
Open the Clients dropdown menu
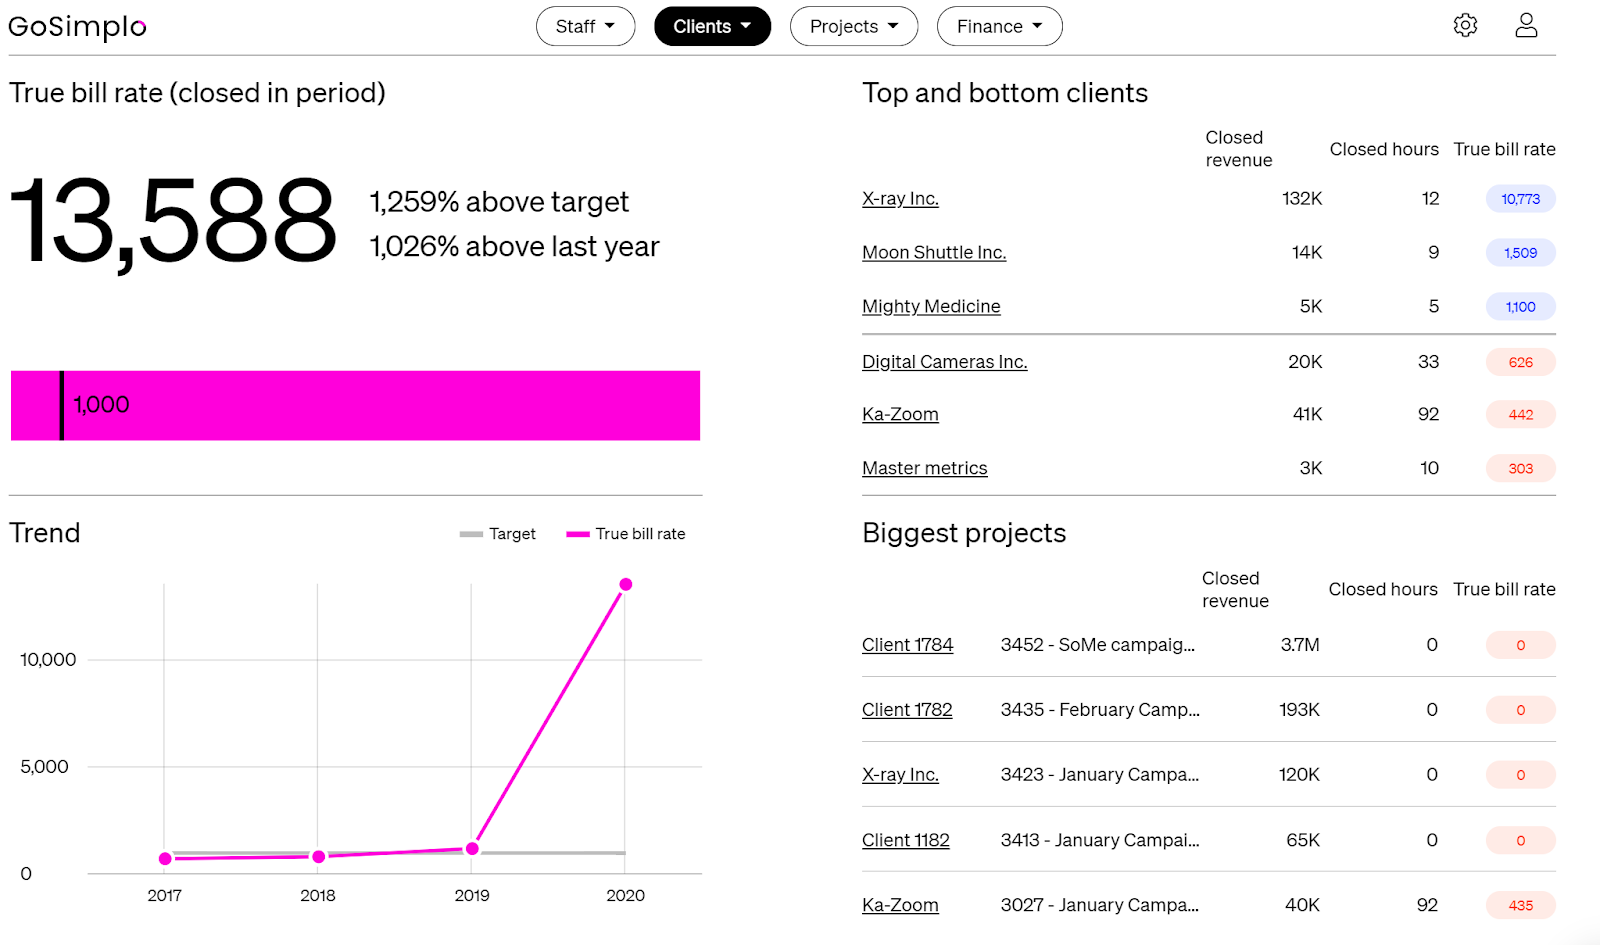[x=712, y=27]
